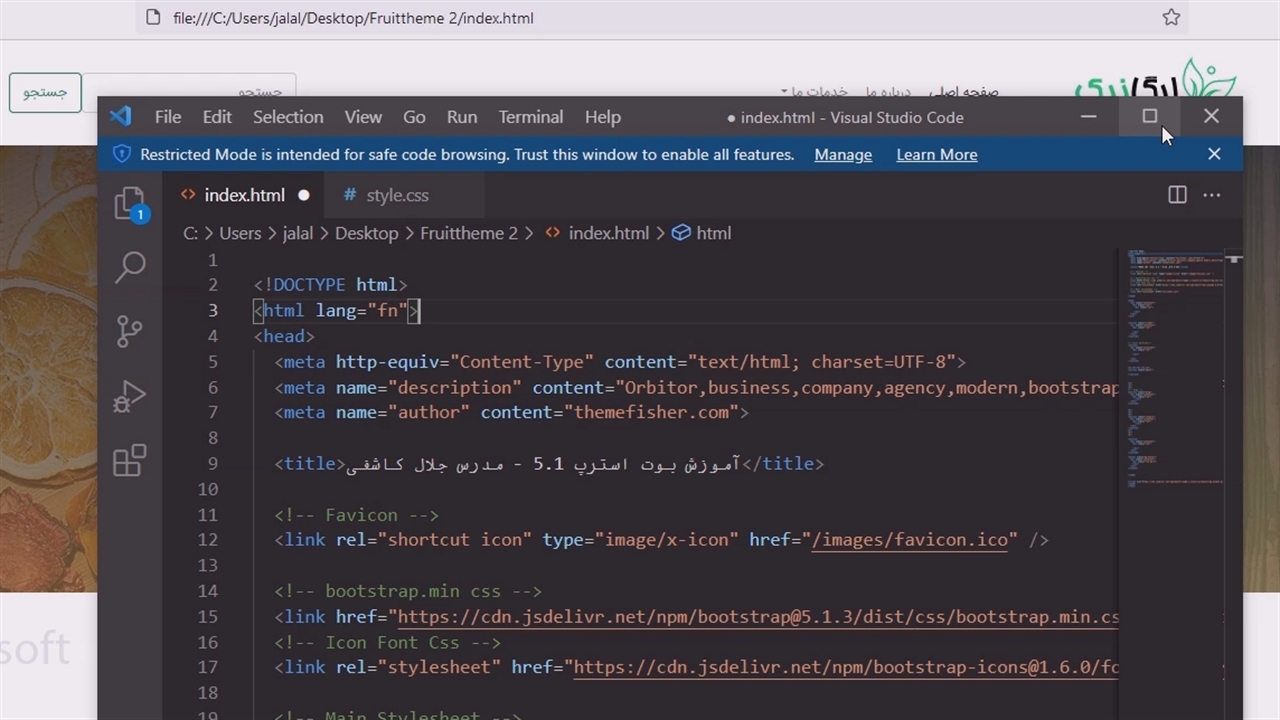Viewport: 1280px width, 720px height.
Task: Open the Search view icon
Action: point(130,267)
